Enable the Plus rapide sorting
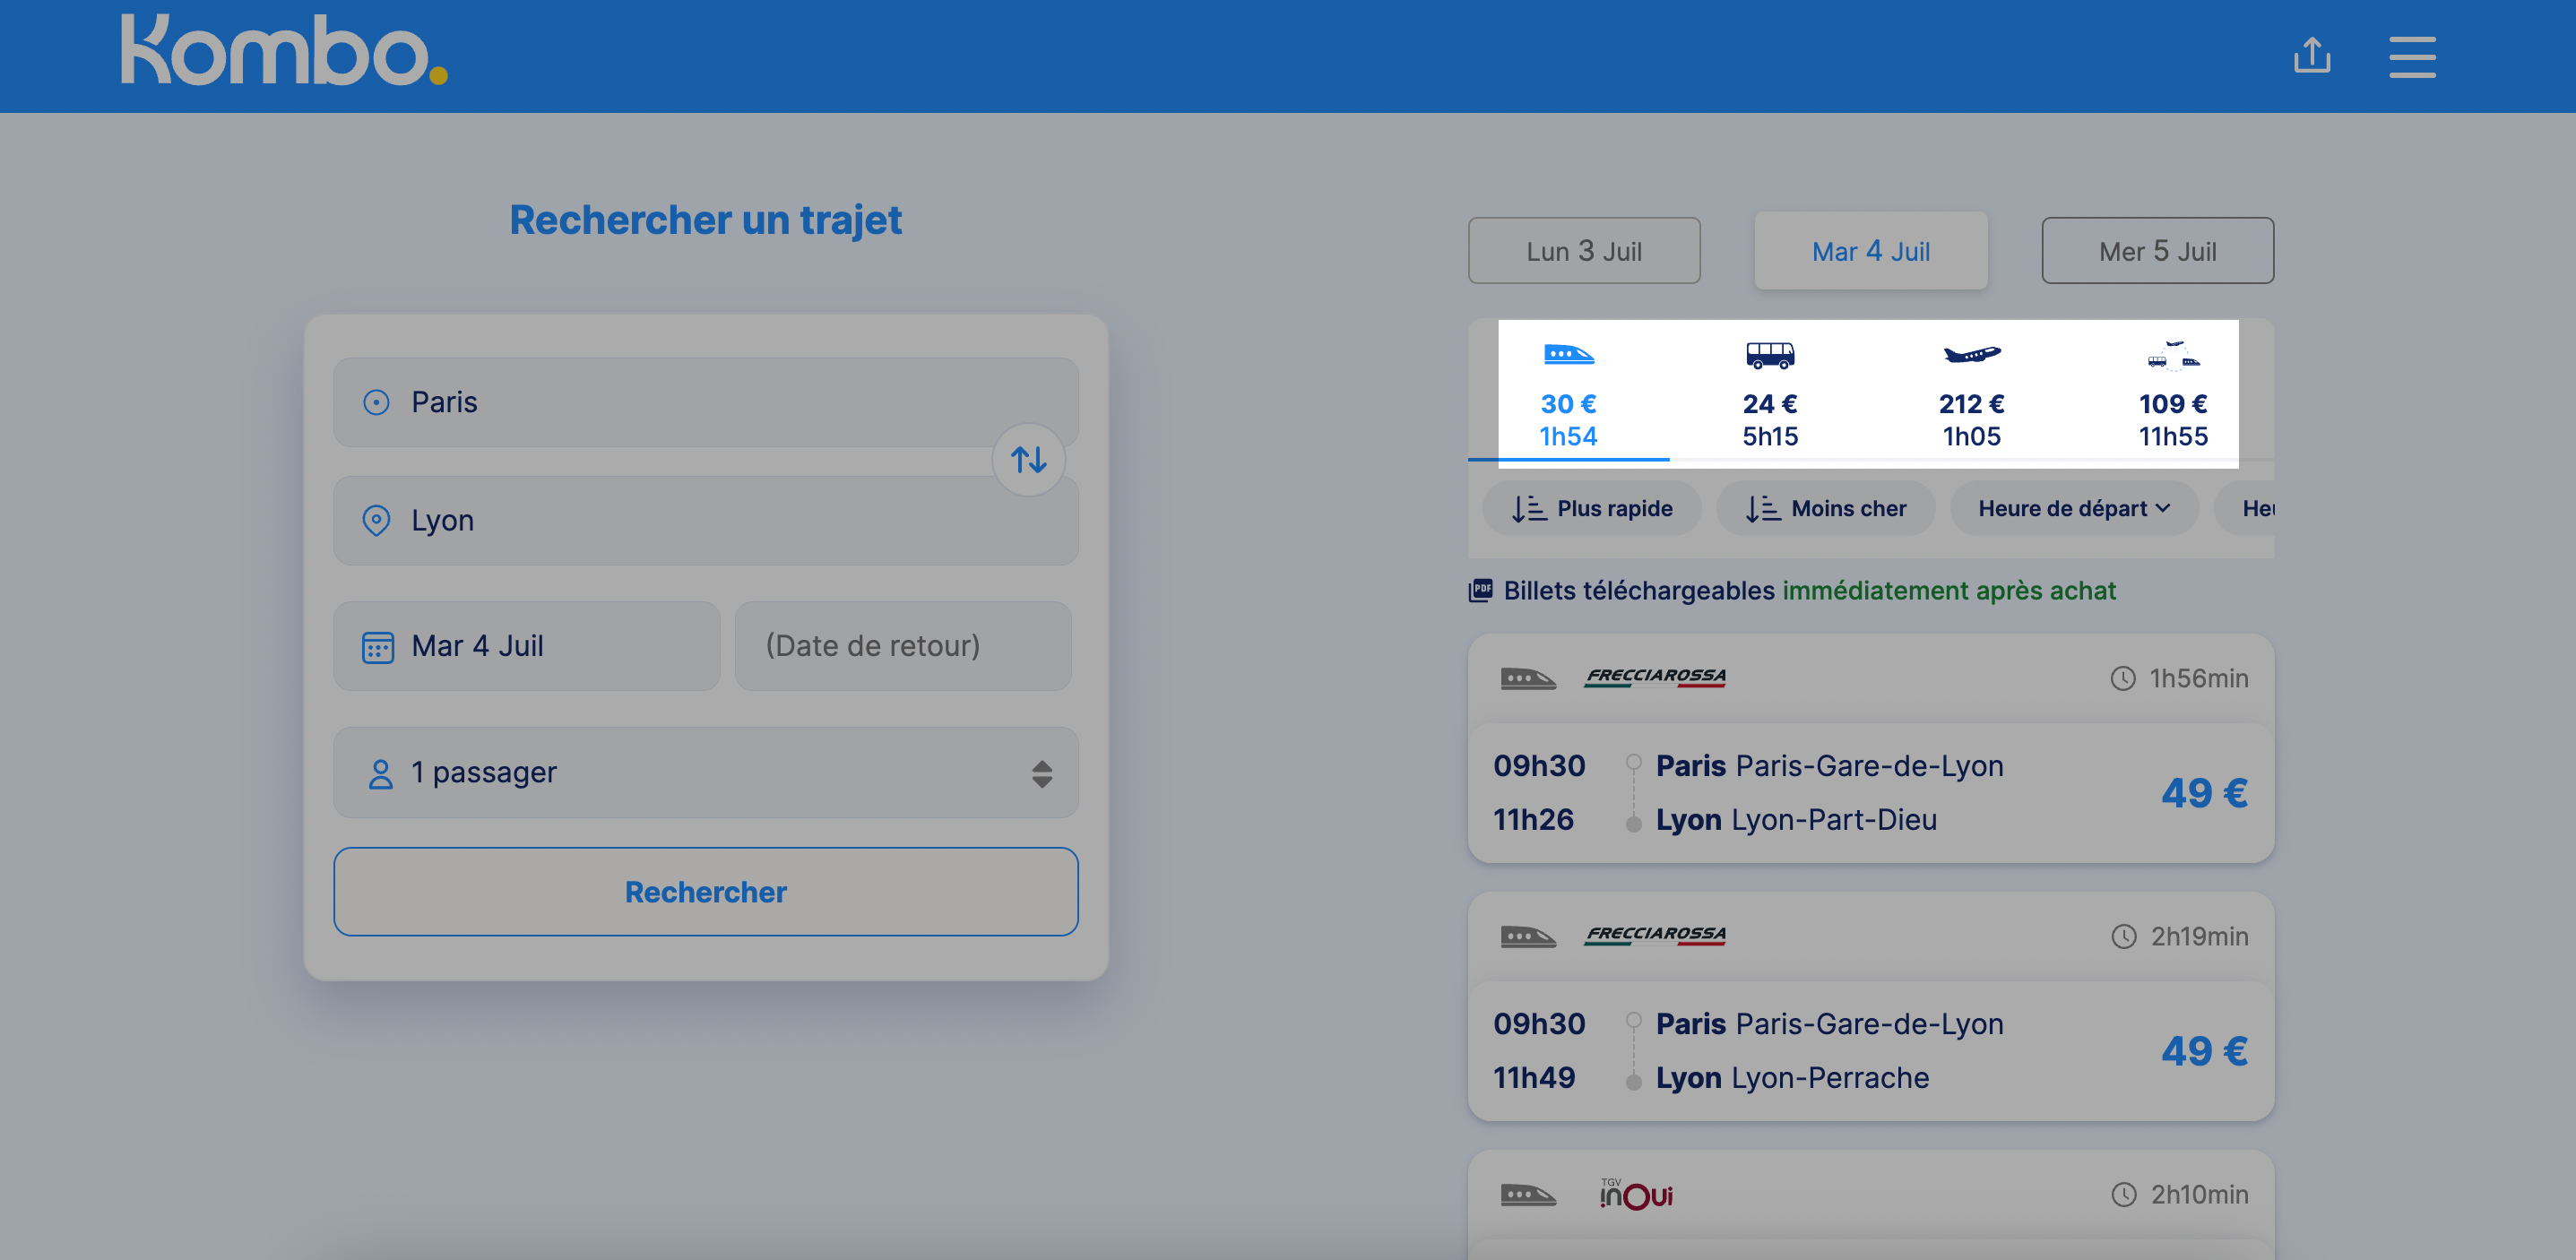 [1591, 508]
